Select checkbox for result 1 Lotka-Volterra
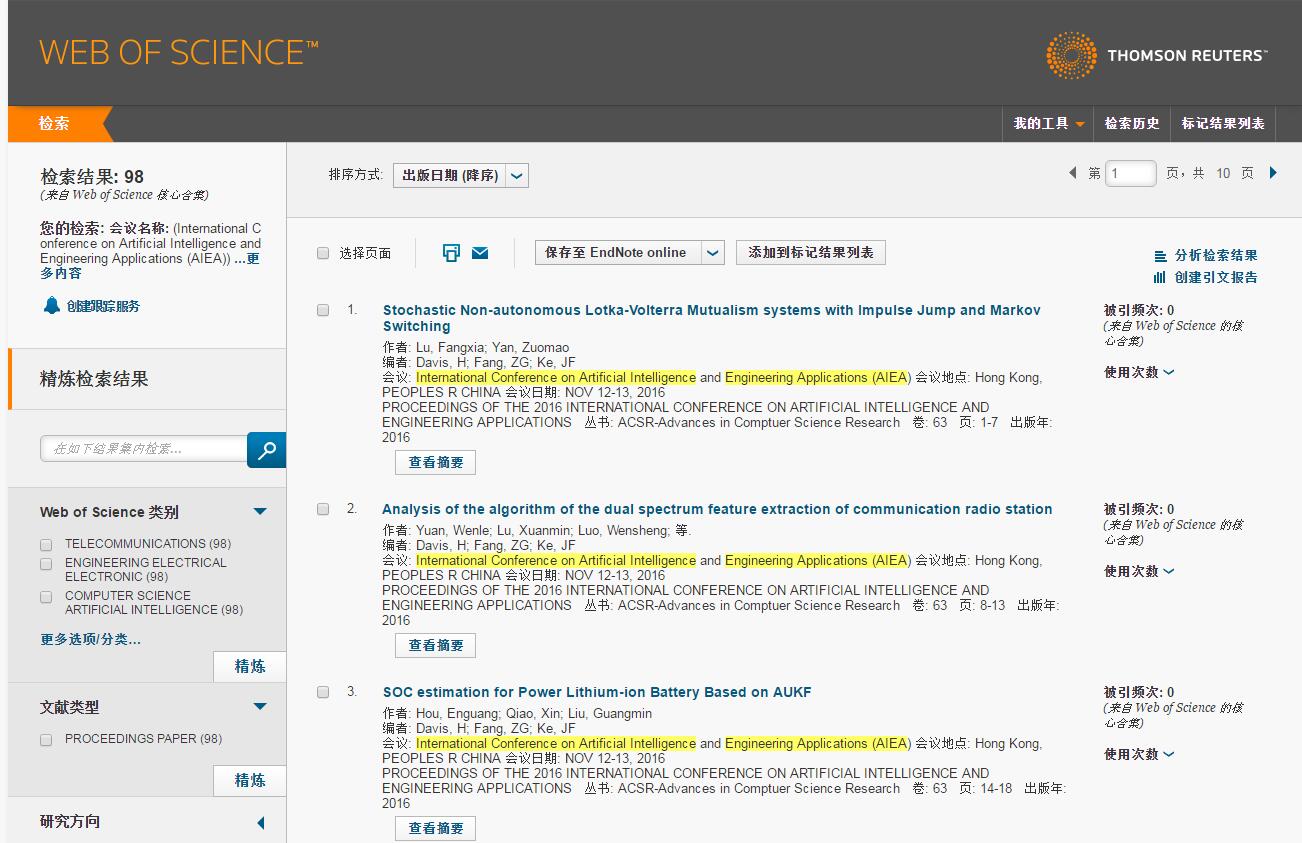Screen dimensions: 1302x843 (323, 310)
